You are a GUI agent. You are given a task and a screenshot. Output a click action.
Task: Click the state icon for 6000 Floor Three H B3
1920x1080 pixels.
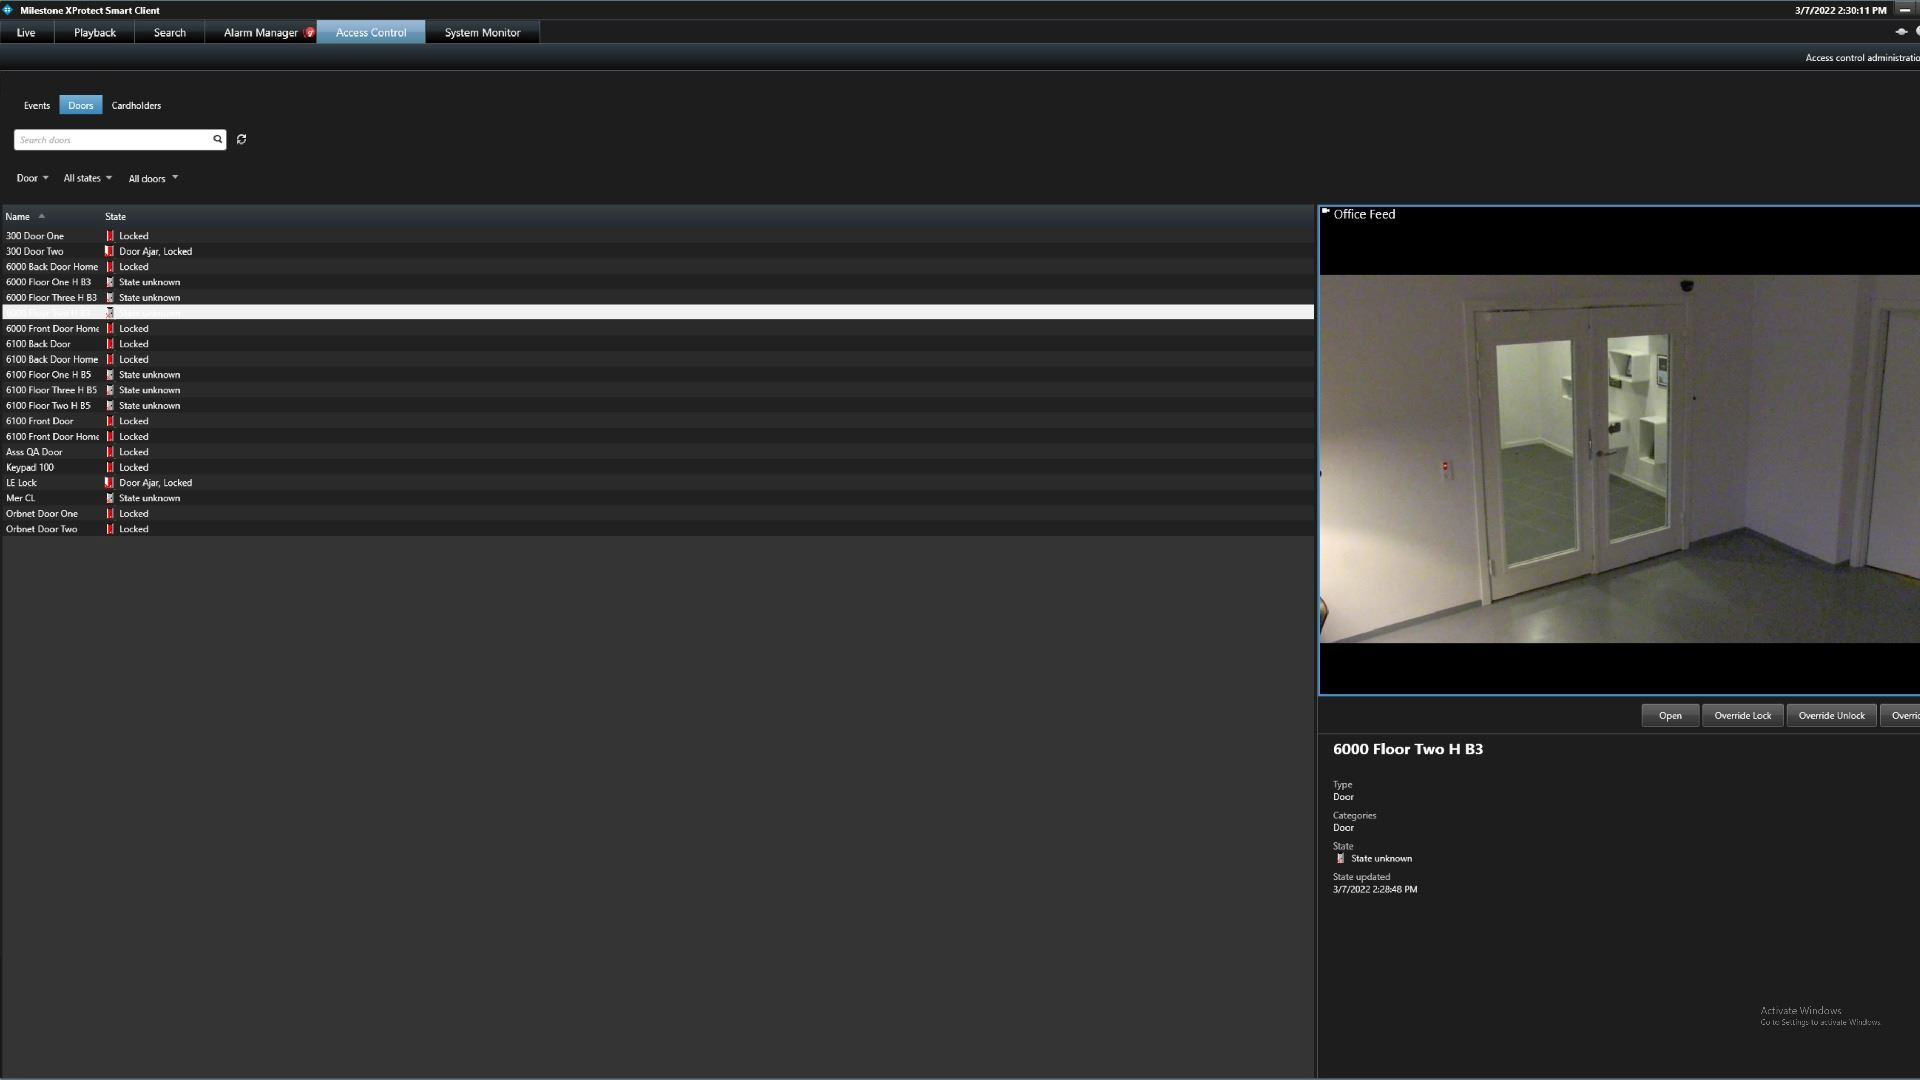(x=110, y=298)
